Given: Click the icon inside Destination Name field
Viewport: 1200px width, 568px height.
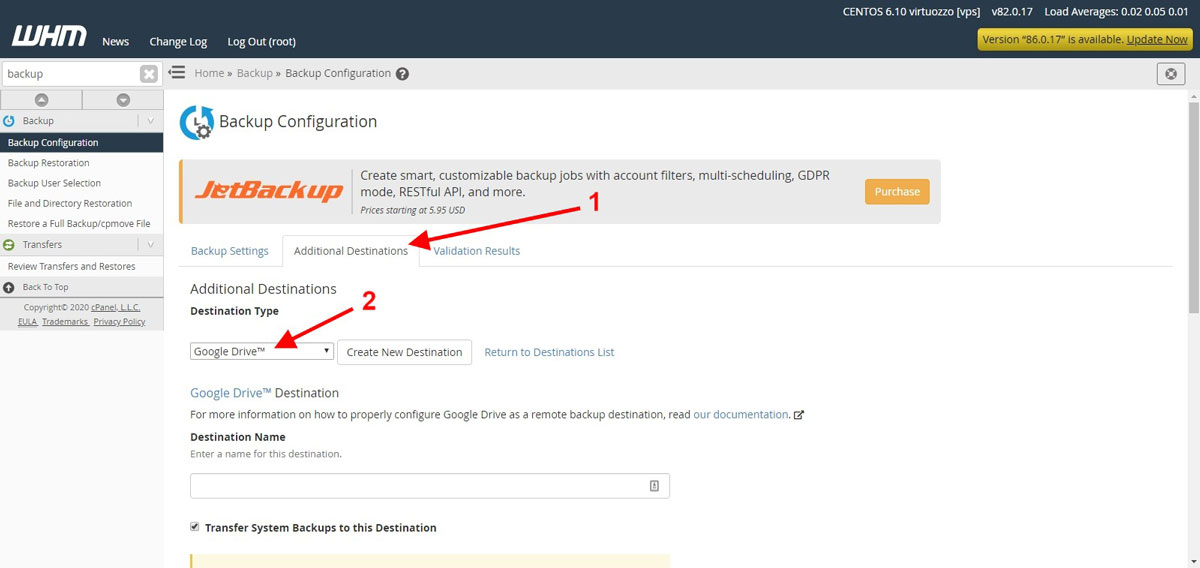Looking at the screenshot, I should [654, 486].
